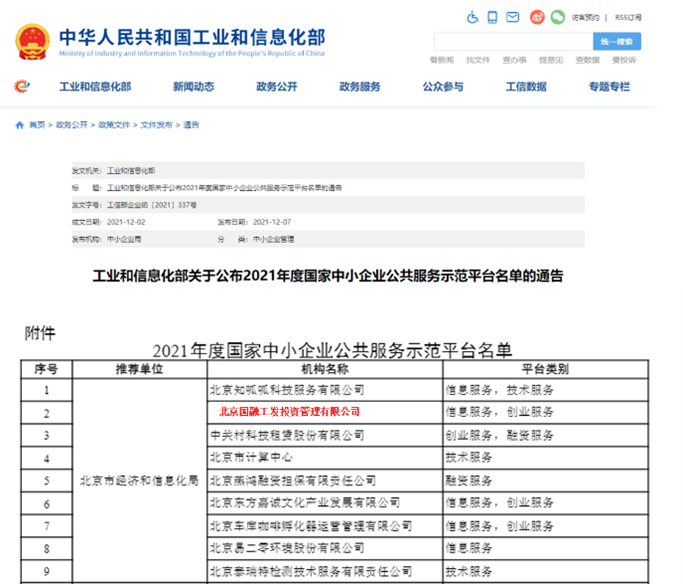Open 公众参与 navigation menu
Image resolution: width=683 pixels, height=584 pixels.
[443, 87]
